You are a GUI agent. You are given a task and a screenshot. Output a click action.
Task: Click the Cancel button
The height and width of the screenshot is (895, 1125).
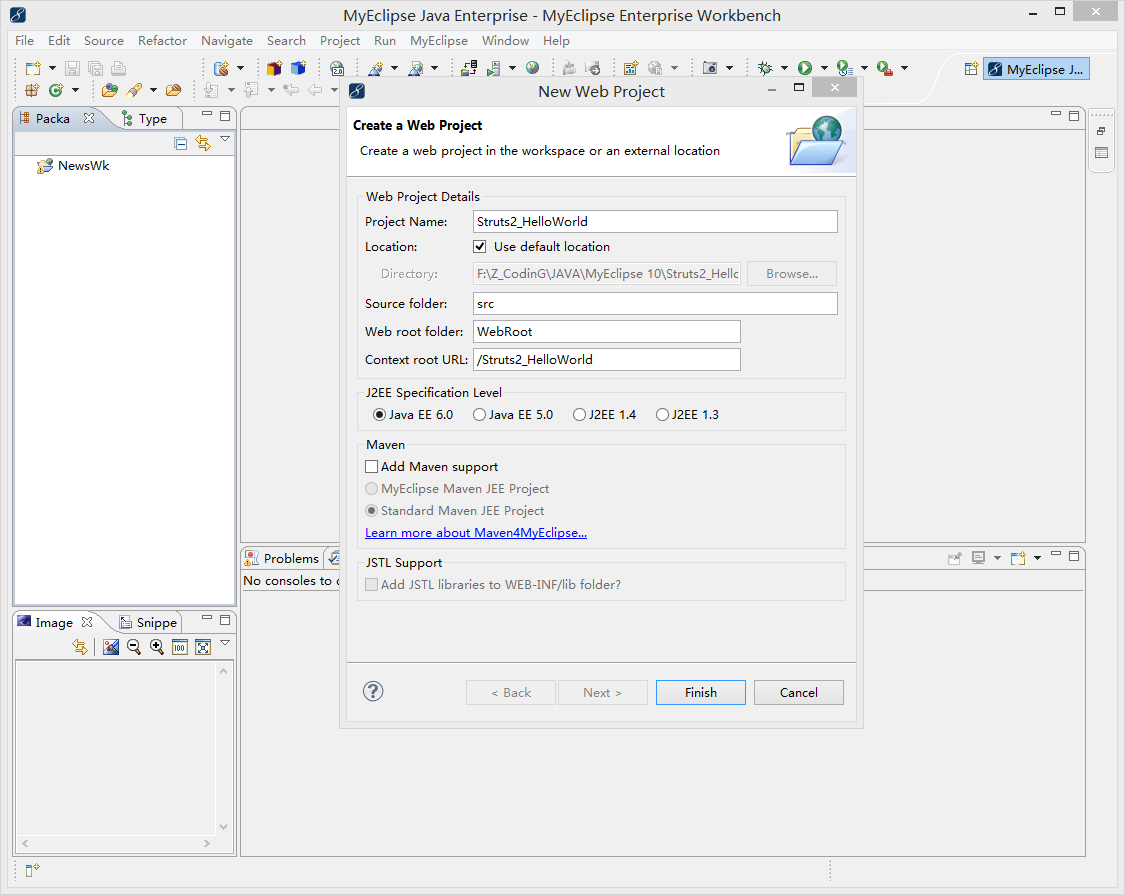pos(799,693)
